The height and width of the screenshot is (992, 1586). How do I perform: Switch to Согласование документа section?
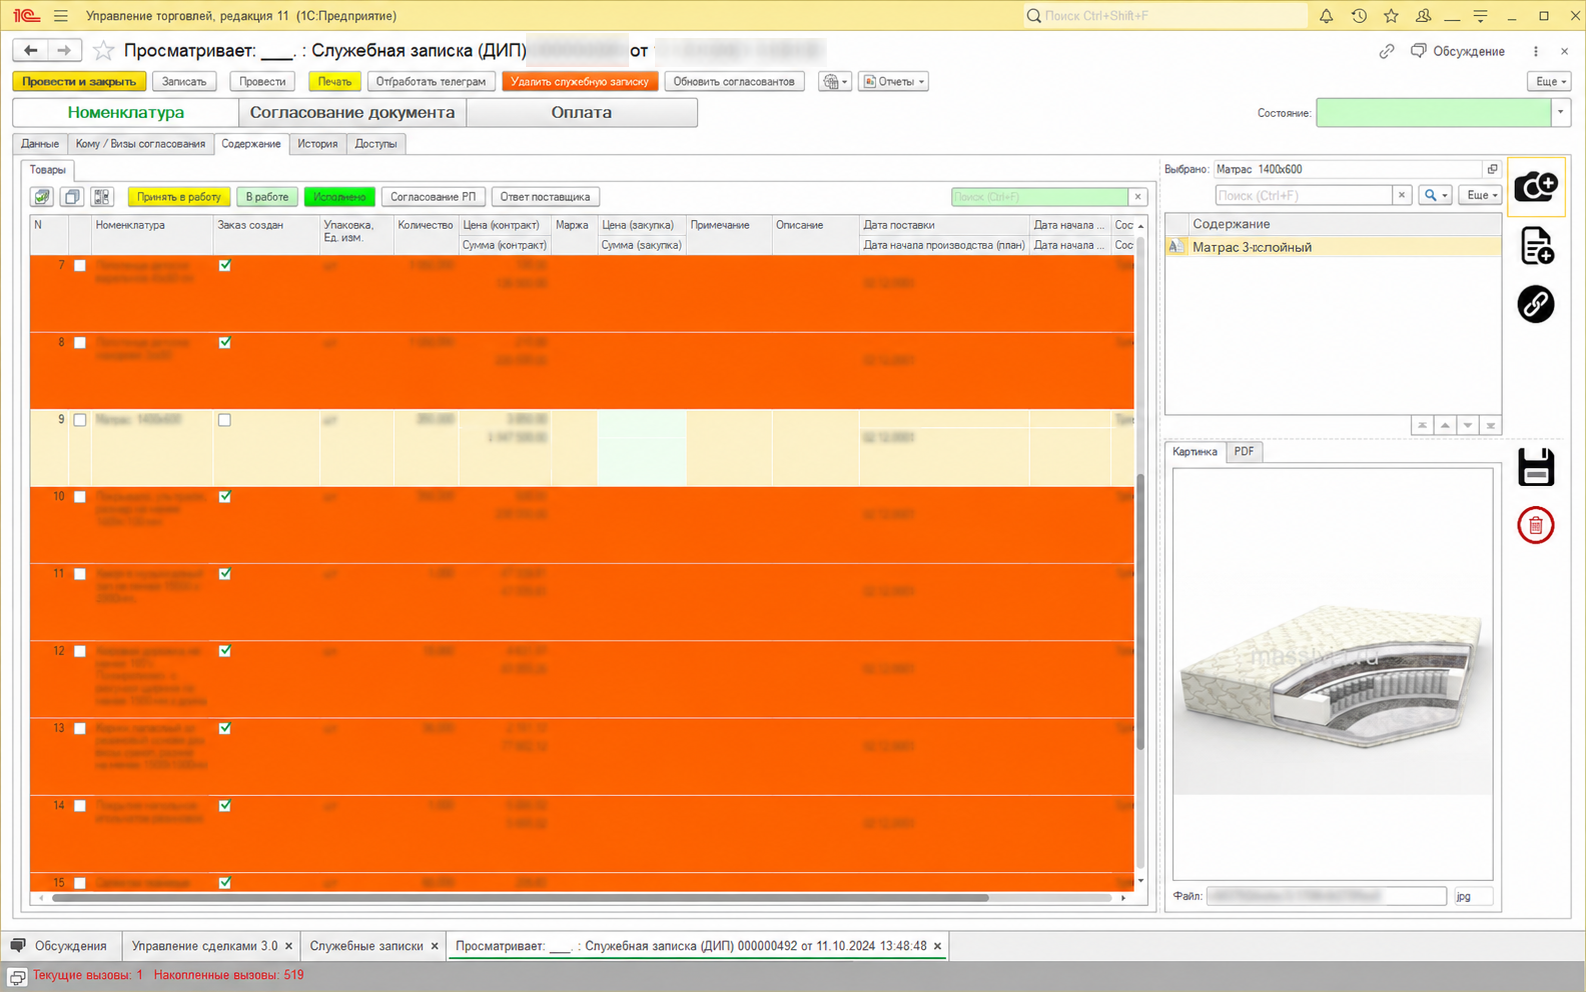(352, 113)
